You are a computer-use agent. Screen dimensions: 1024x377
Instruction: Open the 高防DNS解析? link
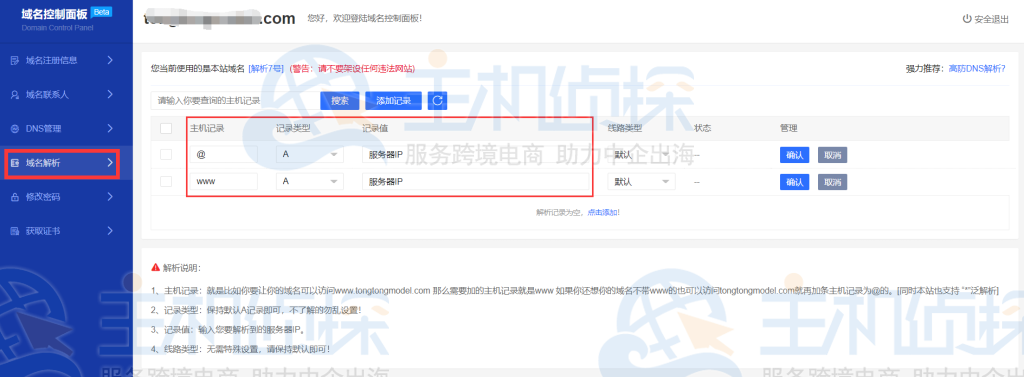[977, 68]
